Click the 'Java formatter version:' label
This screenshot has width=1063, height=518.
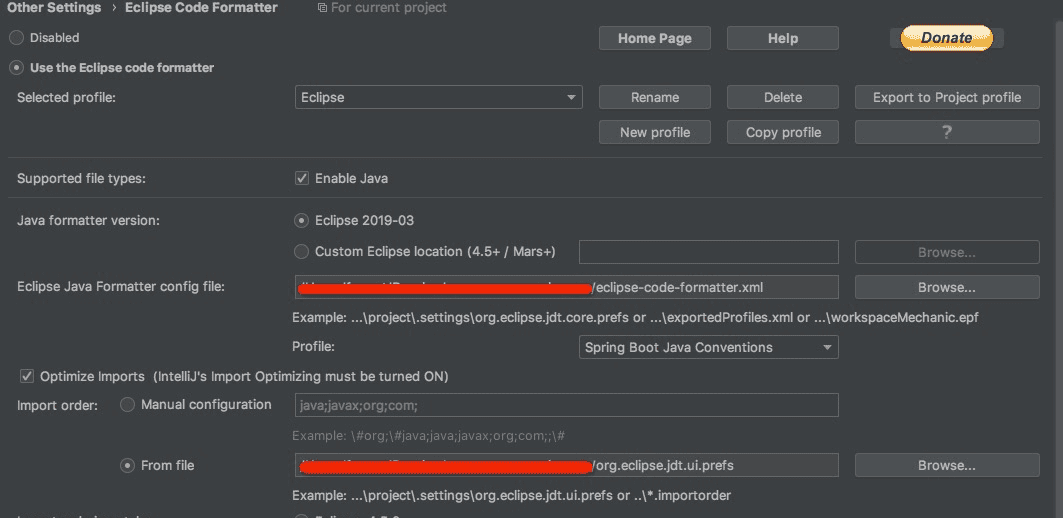[88, 220]
